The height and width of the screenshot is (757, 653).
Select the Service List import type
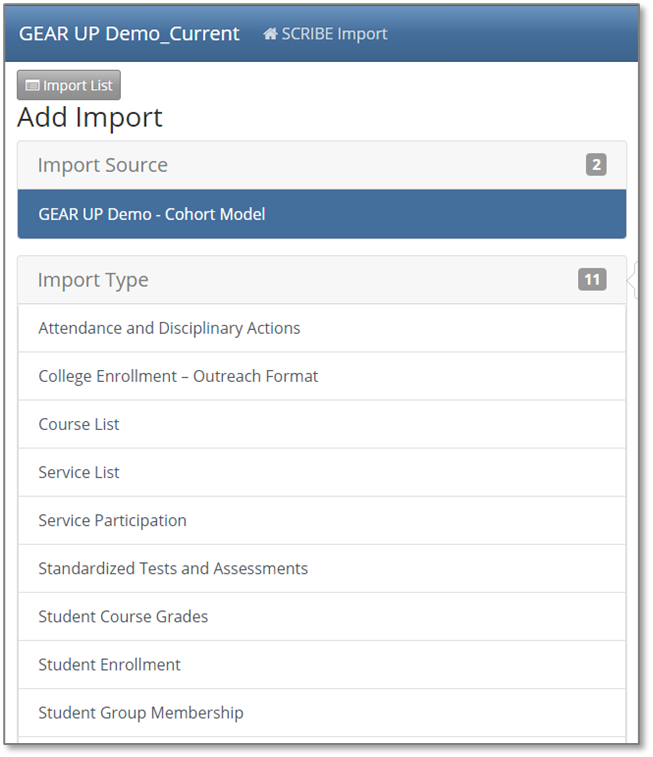(x=79, y=472)
